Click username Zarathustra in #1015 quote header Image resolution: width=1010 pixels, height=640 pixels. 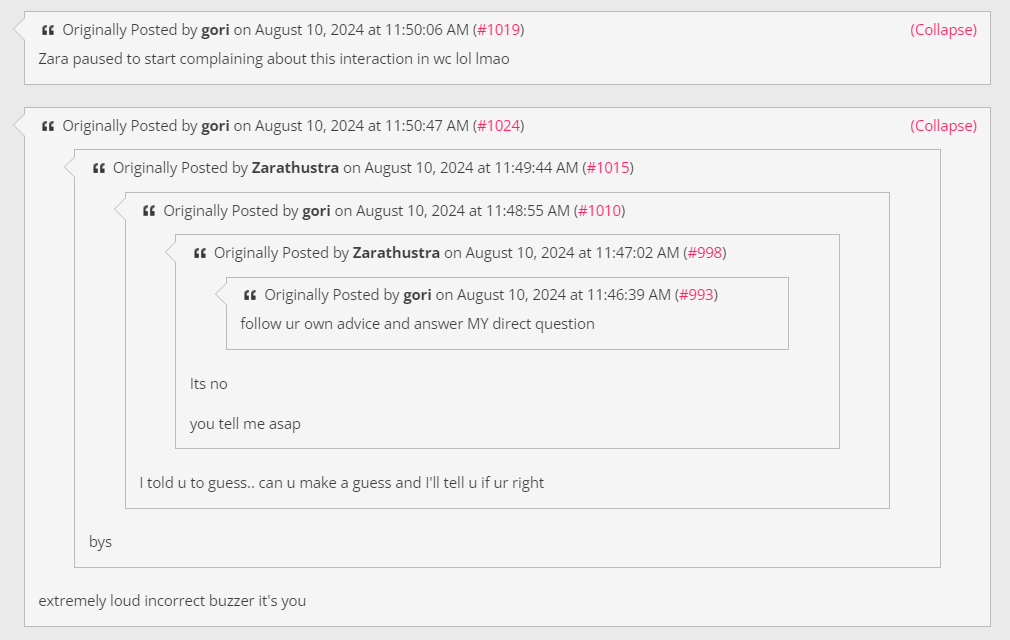pos(295,168)
